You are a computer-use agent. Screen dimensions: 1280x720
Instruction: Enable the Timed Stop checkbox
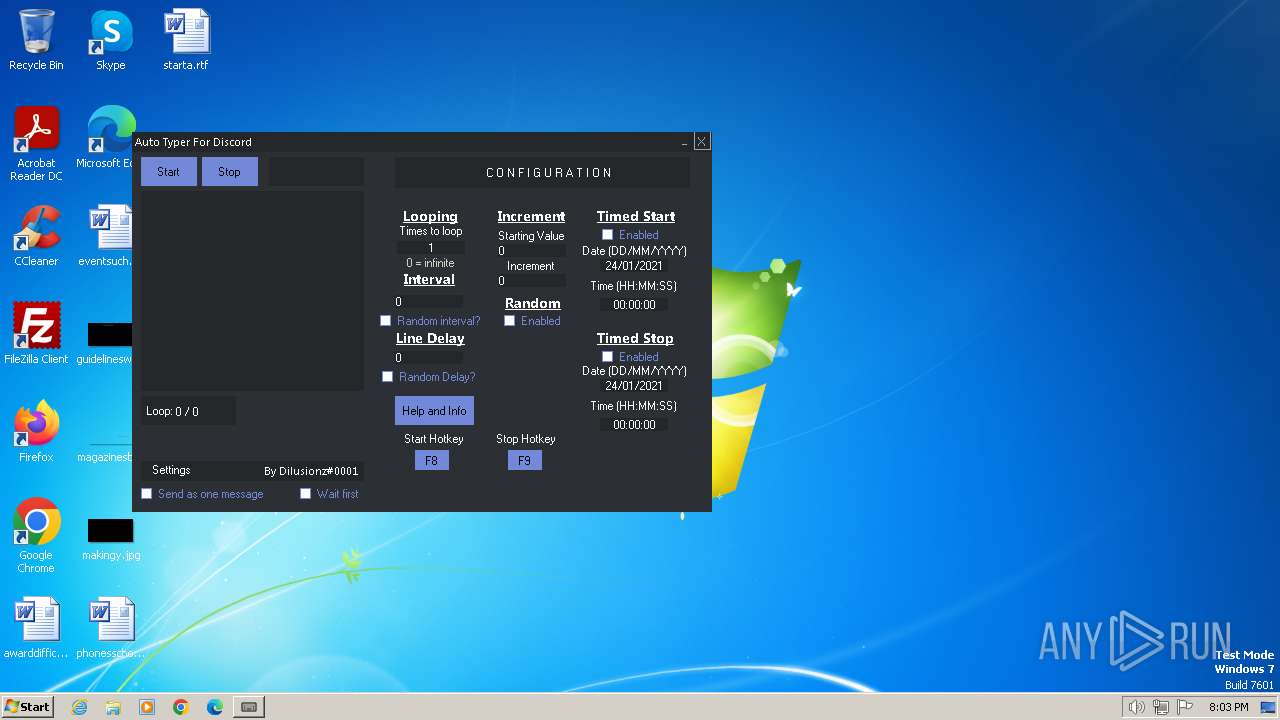coord(607,357)
